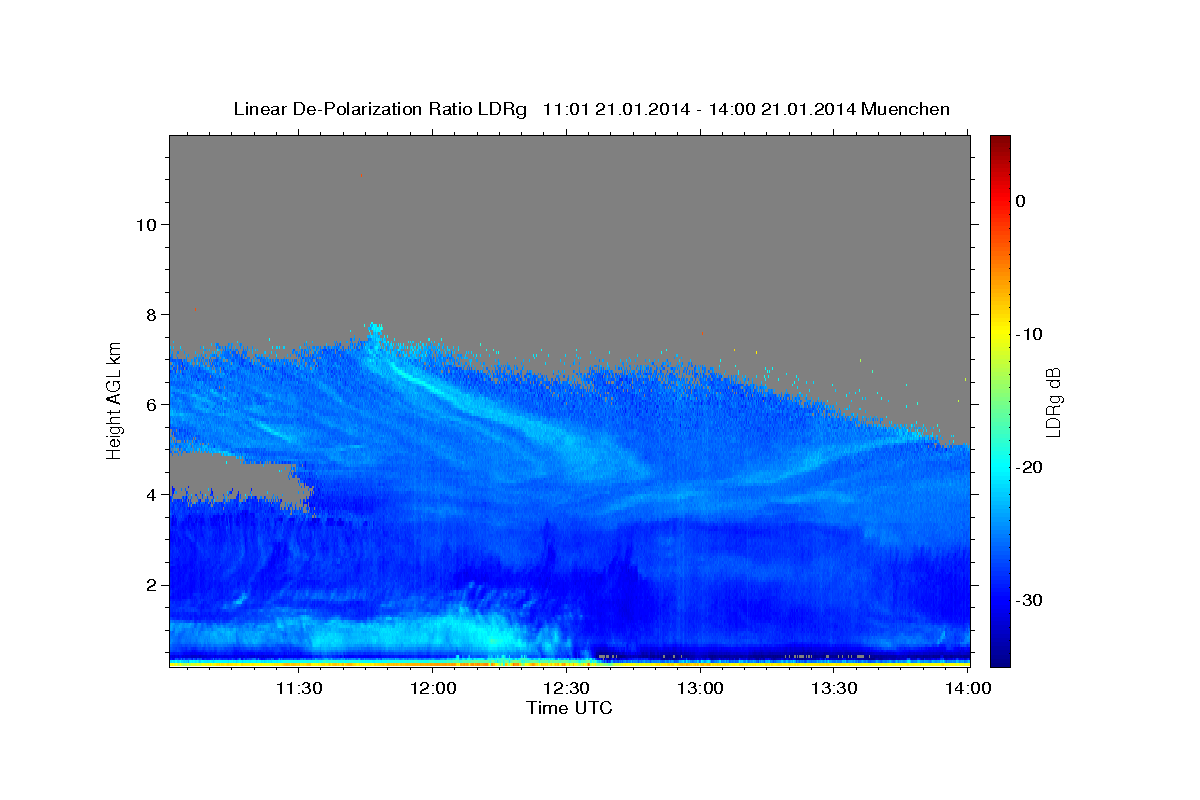The width and height of the screenshot is (1200, 800).
Task: Click the 'Height AGL km' axis label
Action: tap(115, 399)
